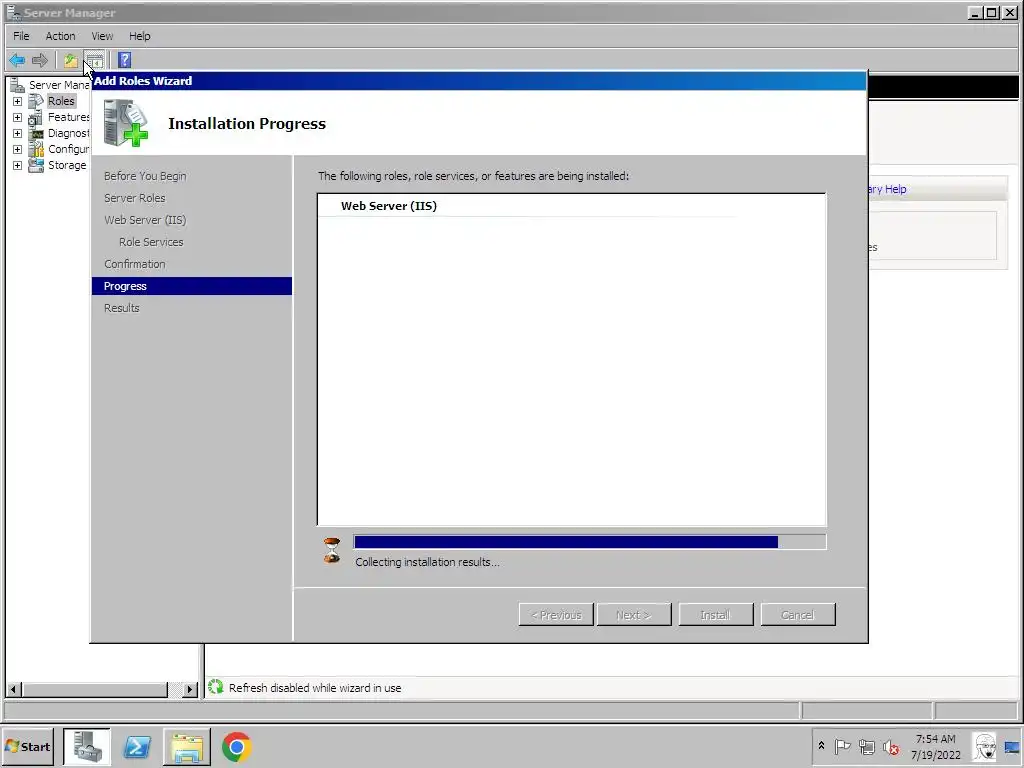Expand the Diagnostics tree node
1024x768 pixels.
(x=18, y=133)
